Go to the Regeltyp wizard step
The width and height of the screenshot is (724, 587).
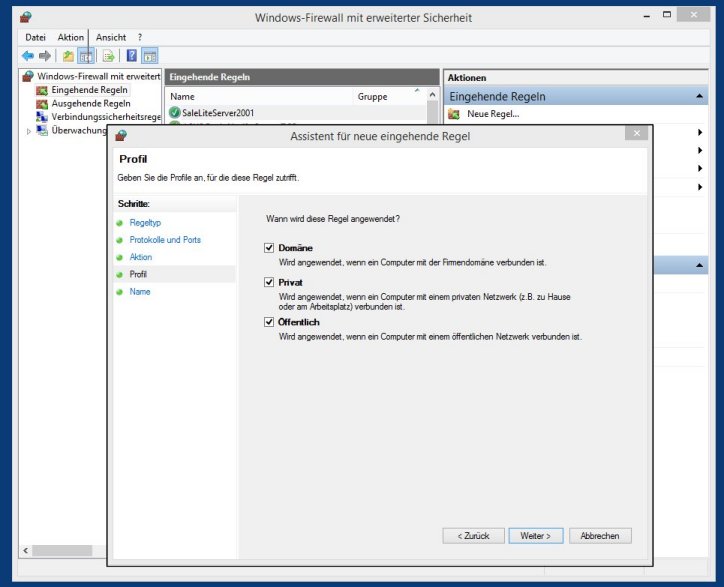click(145, 223)
